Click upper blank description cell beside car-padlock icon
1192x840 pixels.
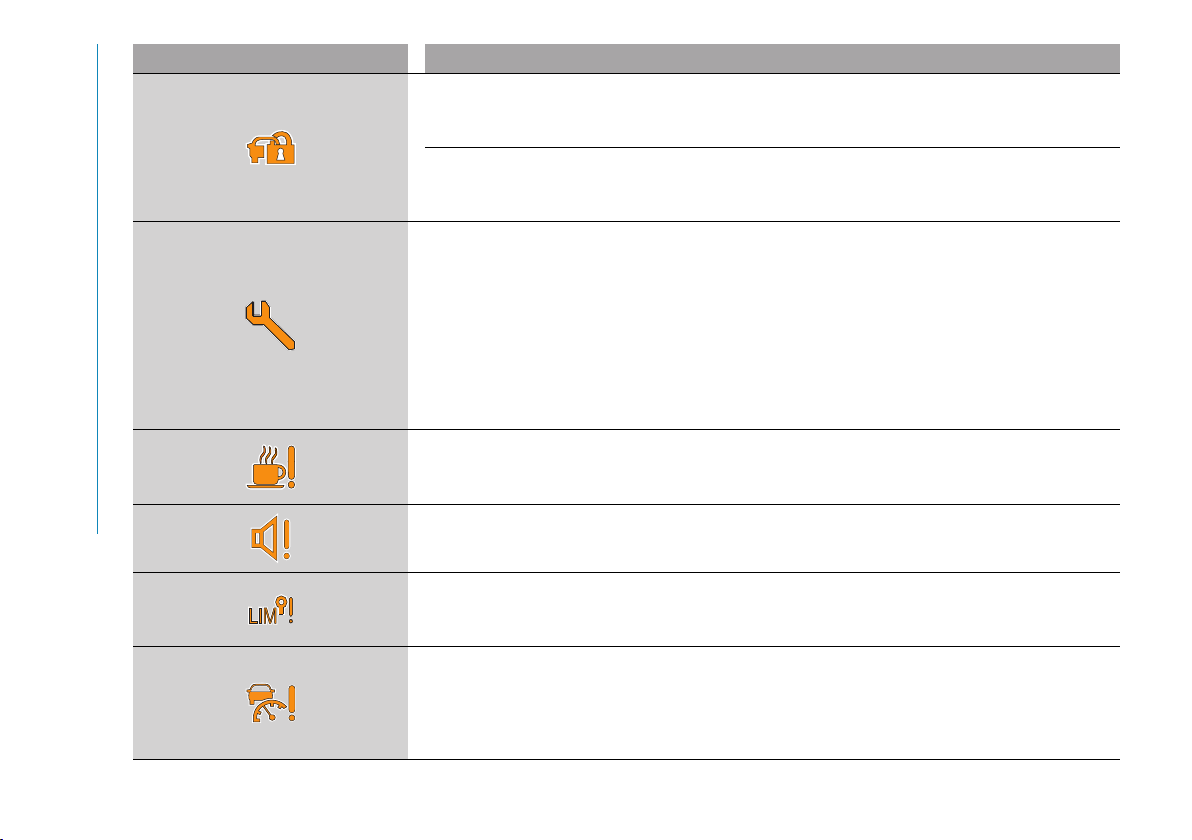tap(771, 111)
